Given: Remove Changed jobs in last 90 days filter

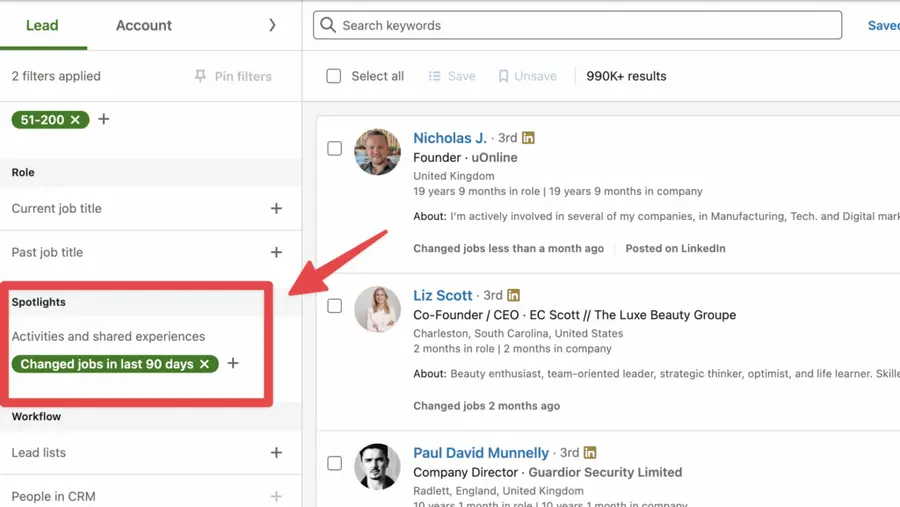Looking at the screenshot, I should coord(204,364).
